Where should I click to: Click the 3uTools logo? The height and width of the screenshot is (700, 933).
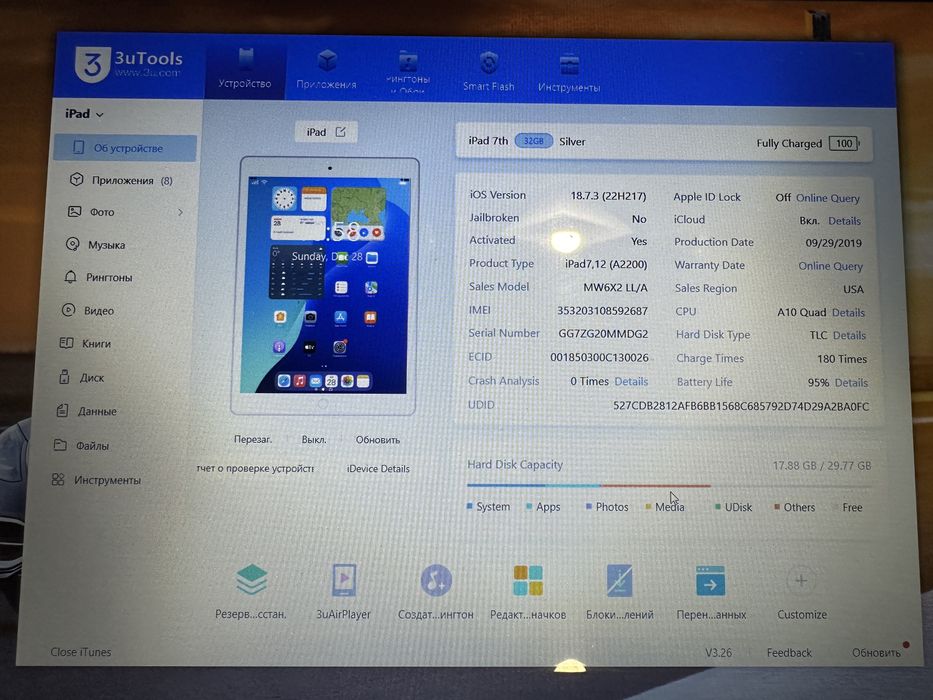129,65
